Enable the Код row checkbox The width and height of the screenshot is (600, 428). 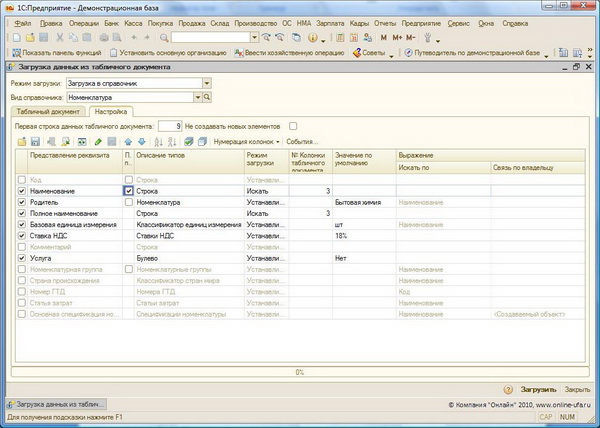click(22, 180)
